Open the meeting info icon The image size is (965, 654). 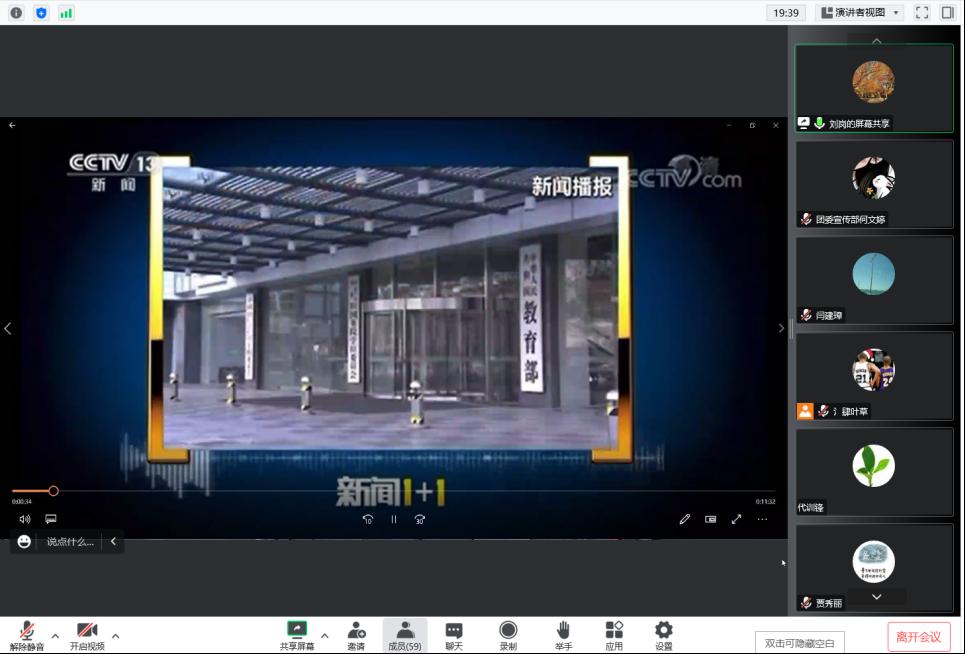click(x=17, y=12)
